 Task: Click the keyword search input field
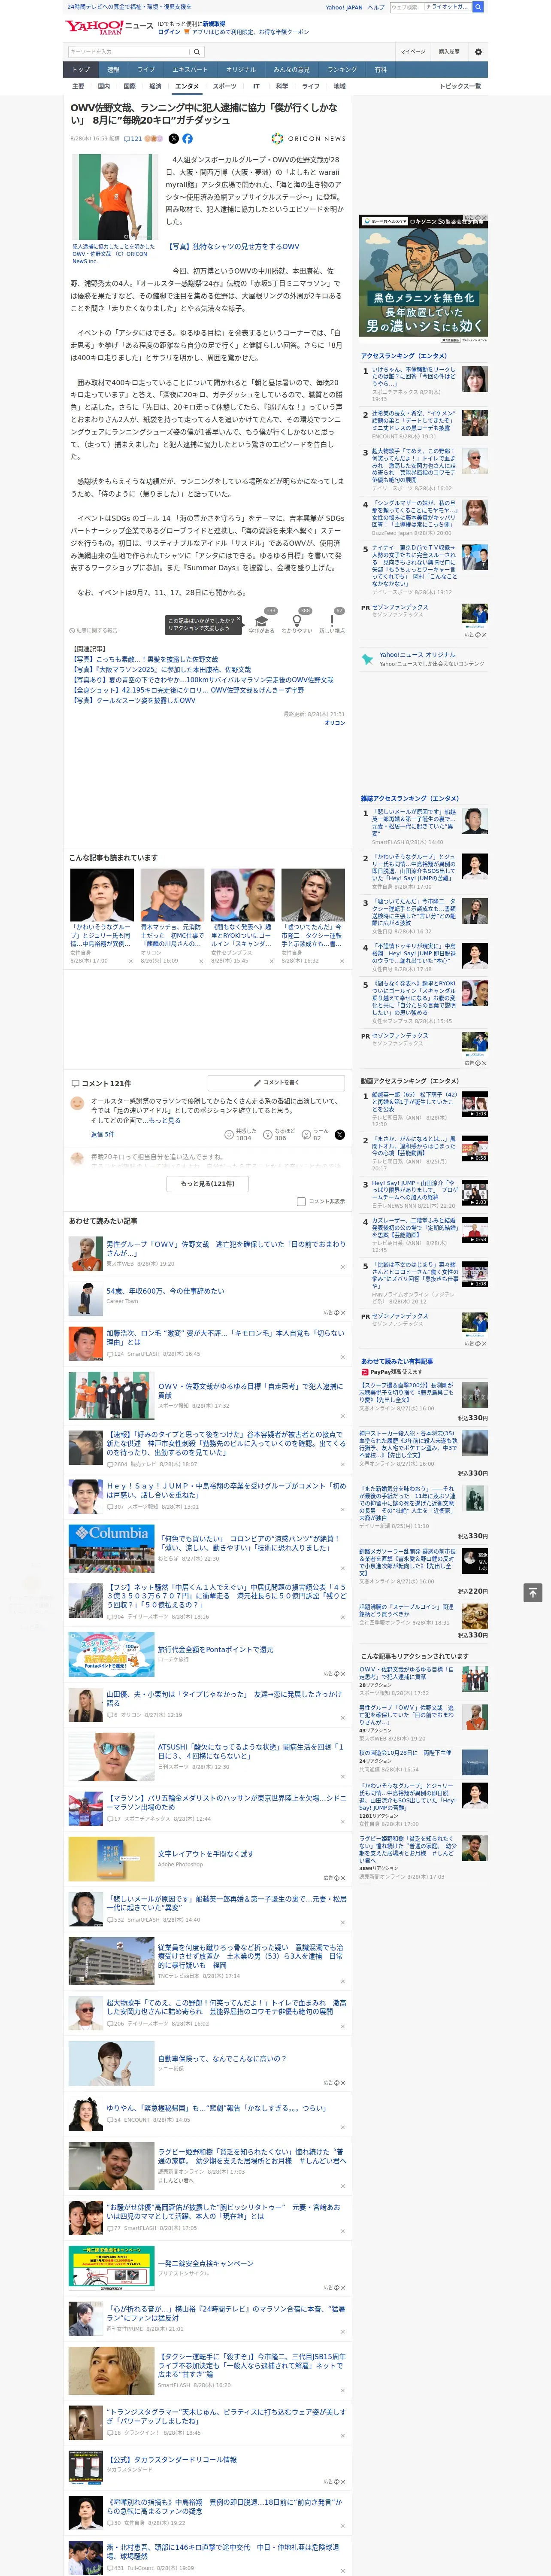[129, 52]
